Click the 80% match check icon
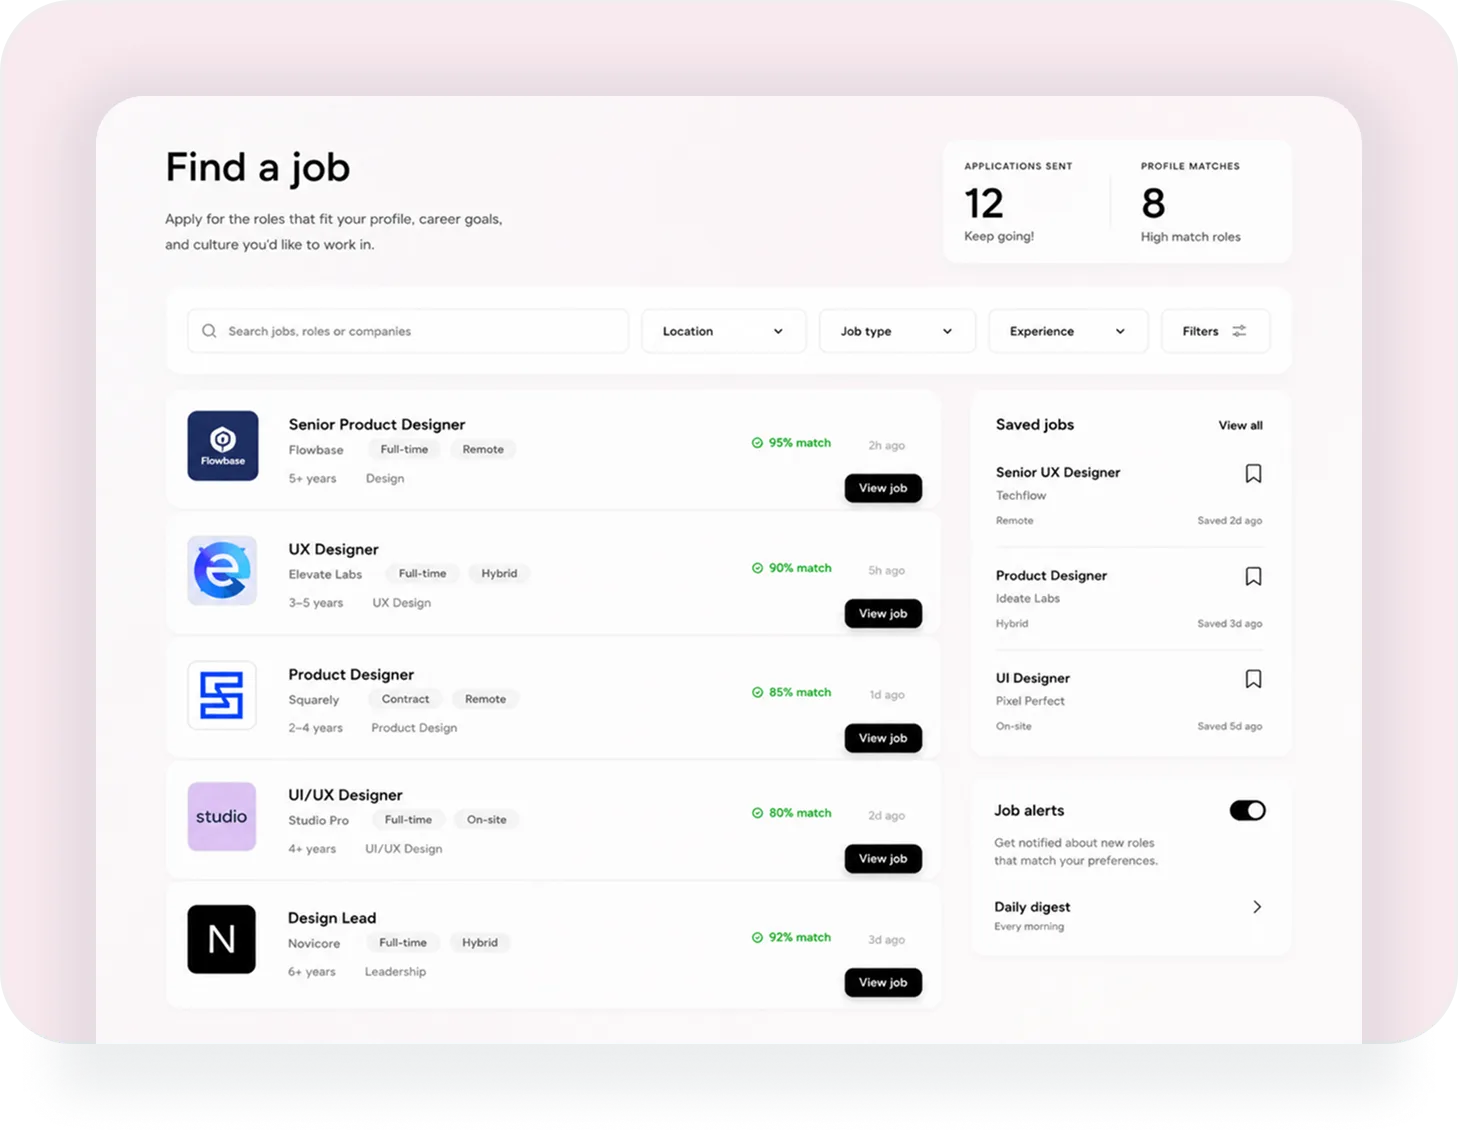This screenshot has width=1458, height=1140. tap(757, 813)
